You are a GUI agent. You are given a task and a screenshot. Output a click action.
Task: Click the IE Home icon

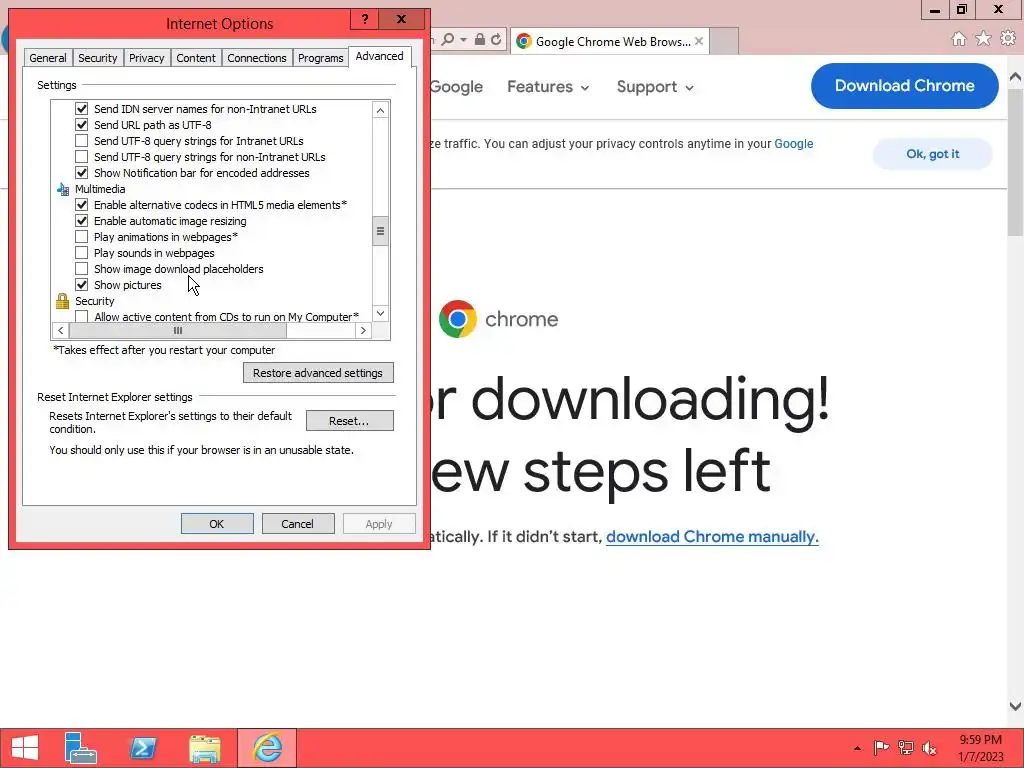958,39
